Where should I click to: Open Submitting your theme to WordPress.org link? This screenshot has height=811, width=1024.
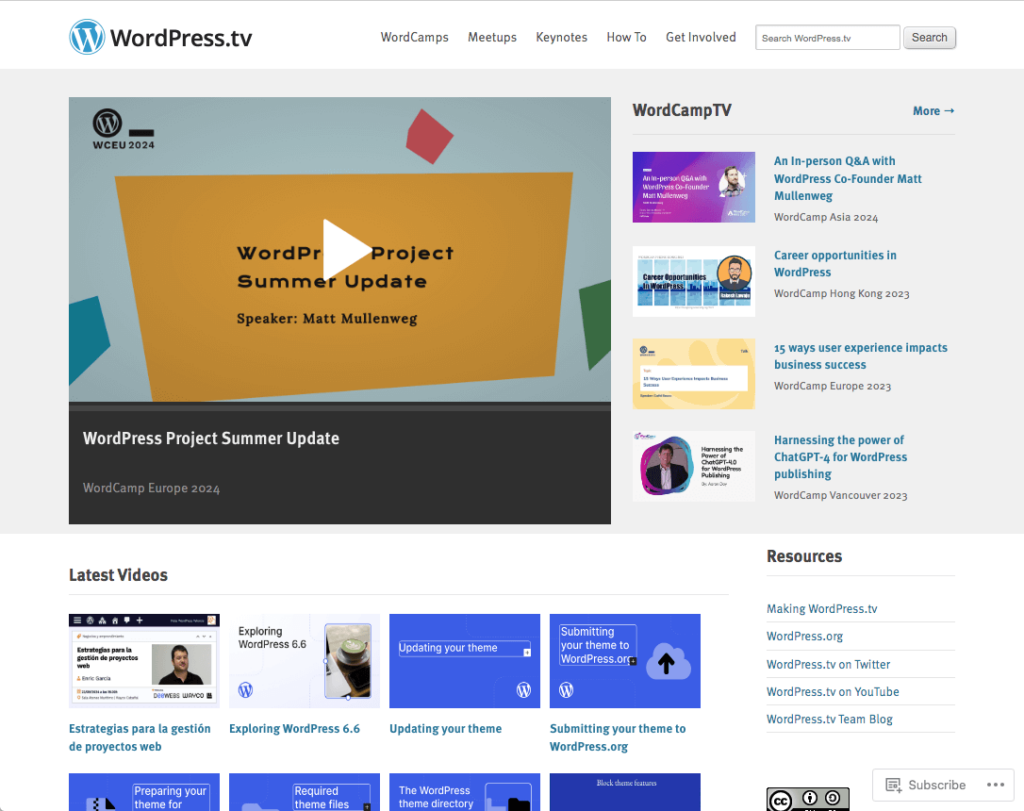click(x=618, y=737)
